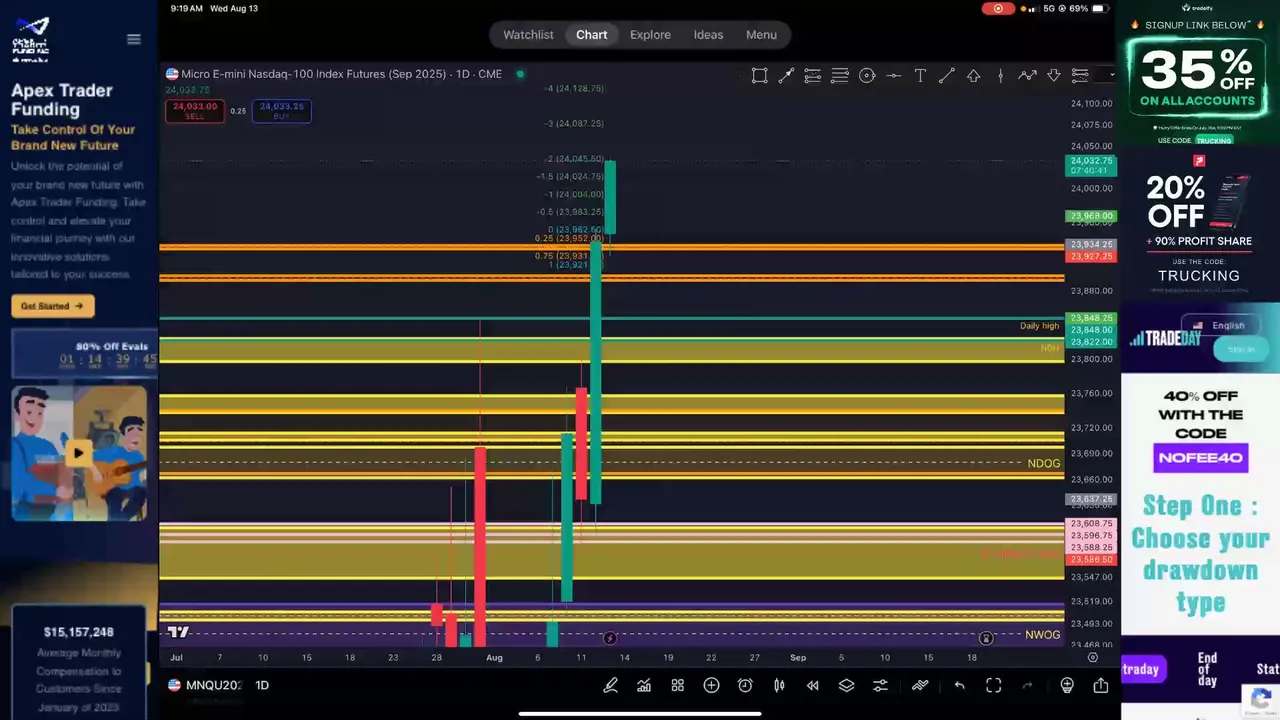This screenshot has height=720, width=1280.
Task: Click the NDOG level label
Action: pyautogui.click(x=1043, y=464)
